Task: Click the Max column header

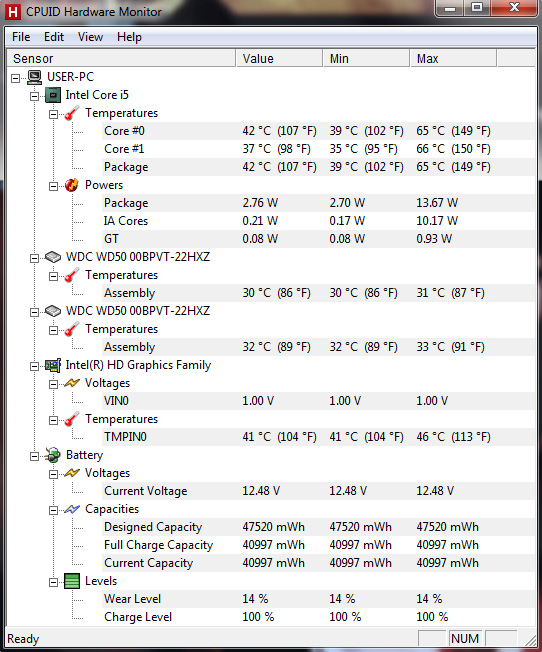Action: [453, 59]
